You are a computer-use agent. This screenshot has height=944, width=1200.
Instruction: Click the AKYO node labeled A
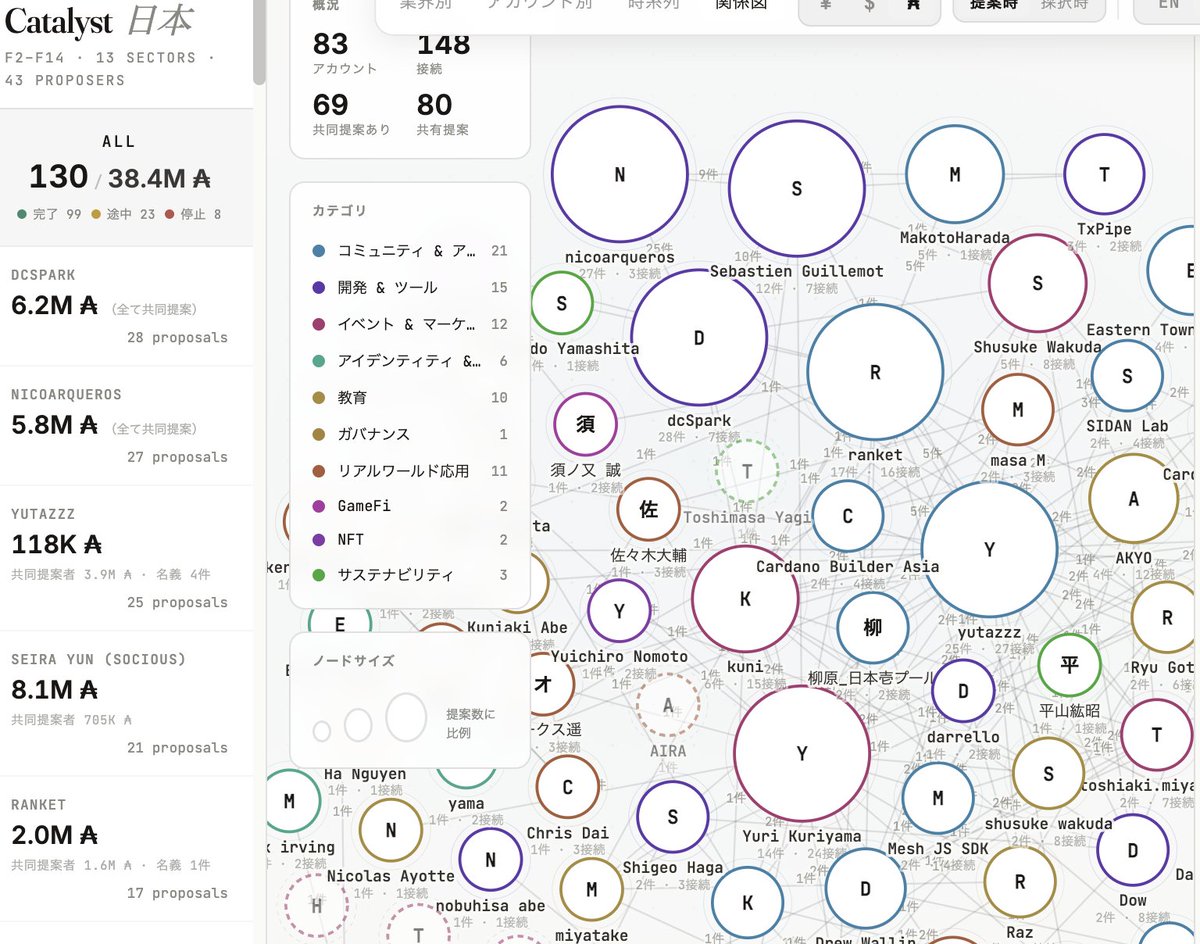click(1133, 498)
